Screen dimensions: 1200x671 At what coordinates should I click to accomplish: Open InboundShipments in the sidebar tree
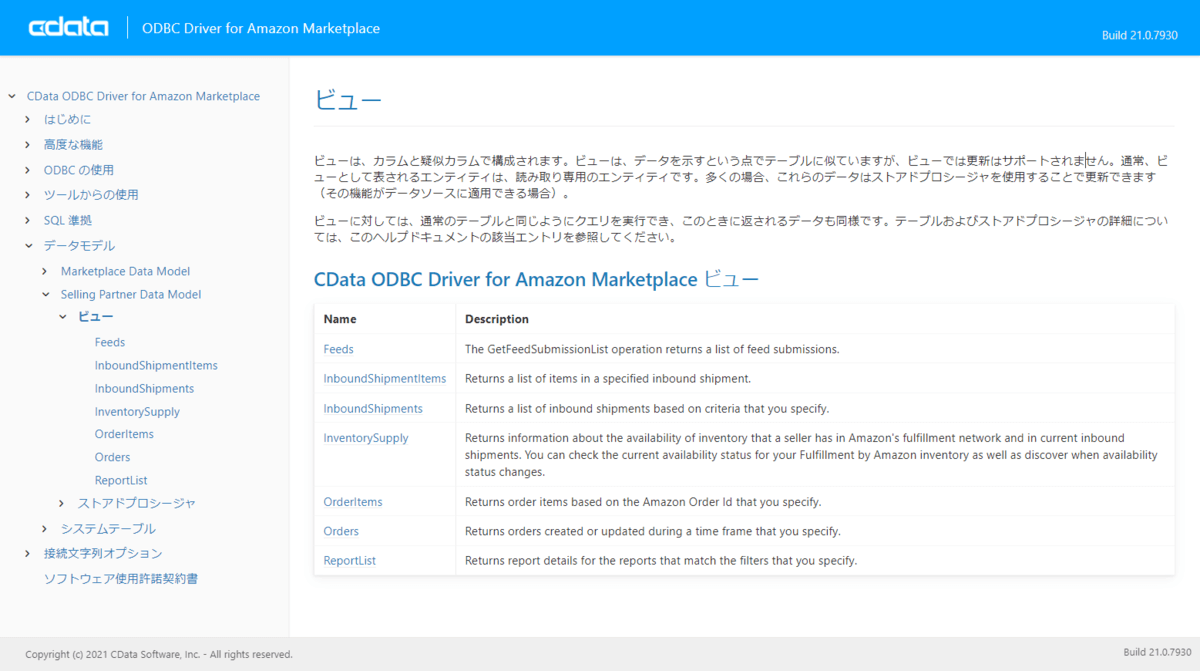[x=144, y=389]
